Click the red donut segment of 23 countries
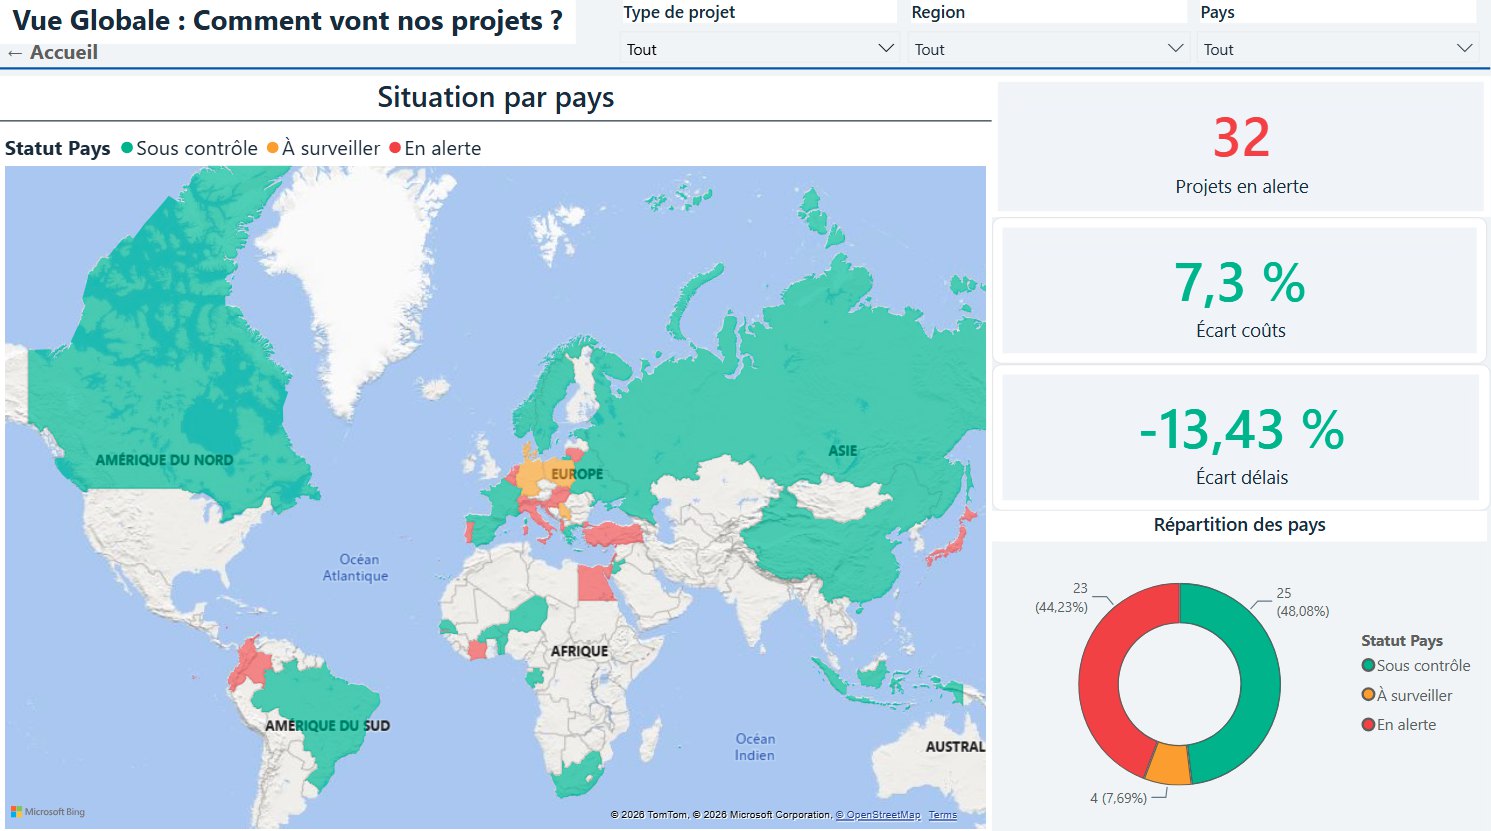This screenshot has height=831, width=1491. point(1100,670)
